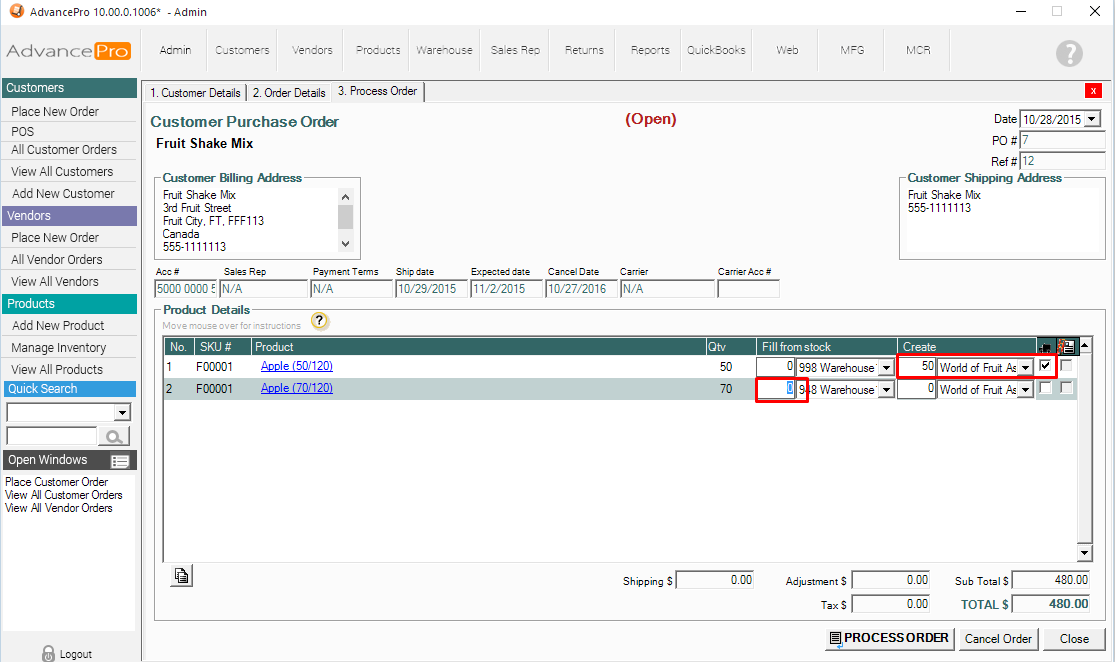Open the 998 Warehouse dropdown in row one
The width and height of the screenshot is (1115, 662).
885,367
